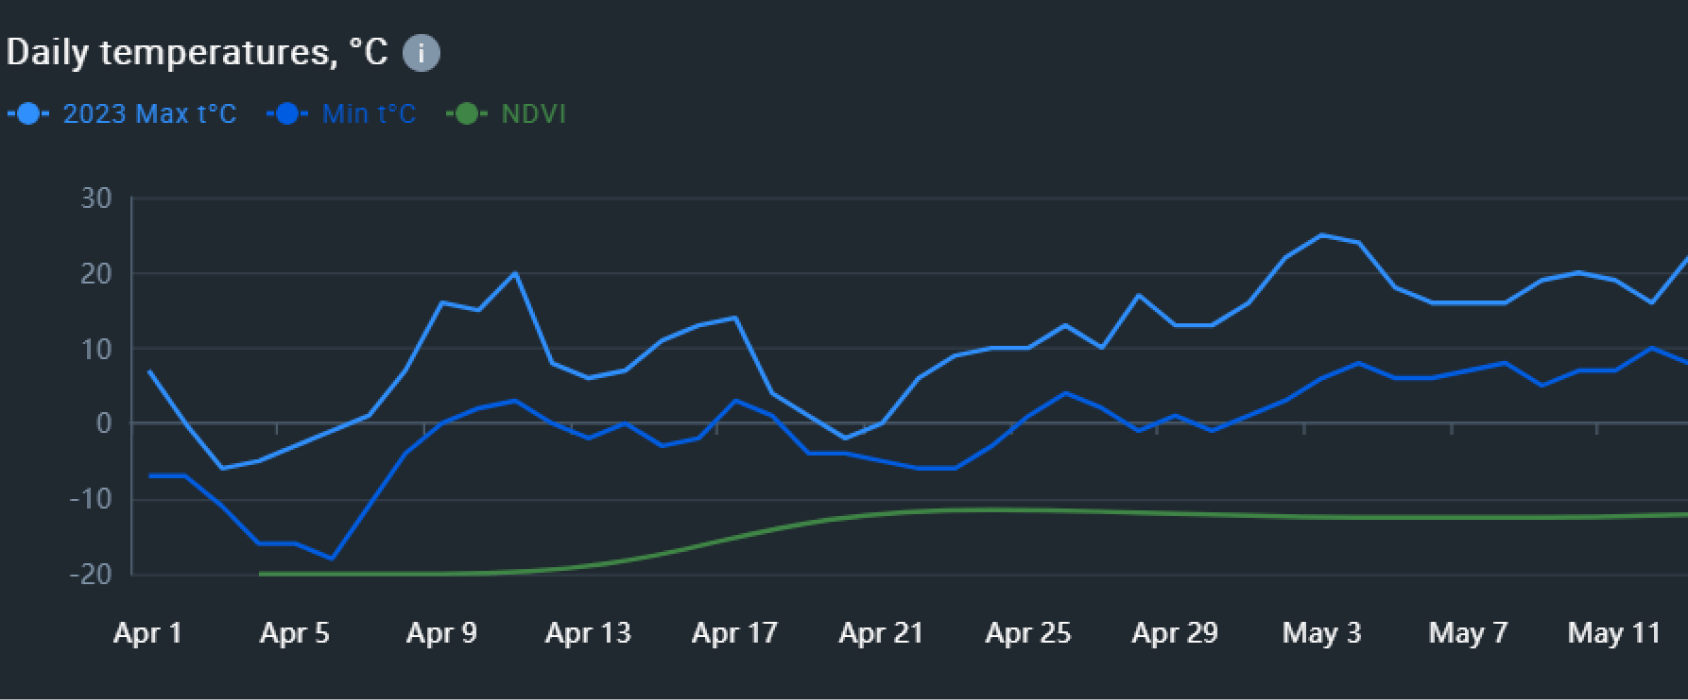Screen dimensions: 1688x700
Task: Toggle the Min t°C legend series
Action: (x=341, y=114)
